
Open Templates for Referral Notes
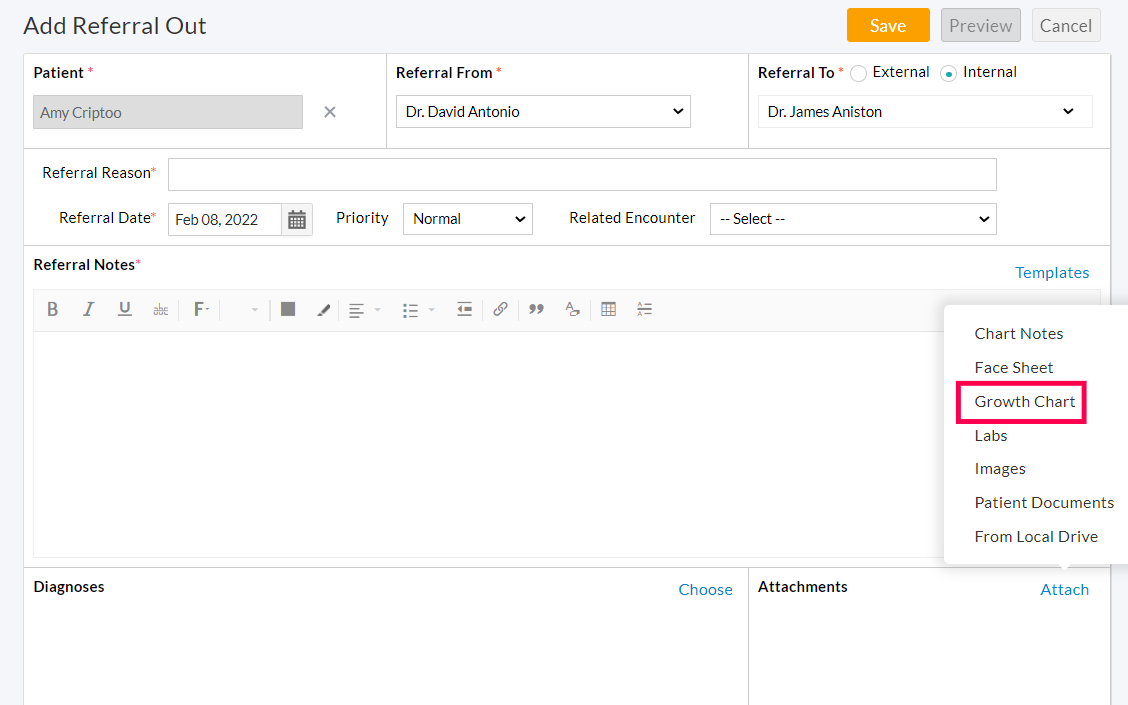point(1052,272)
